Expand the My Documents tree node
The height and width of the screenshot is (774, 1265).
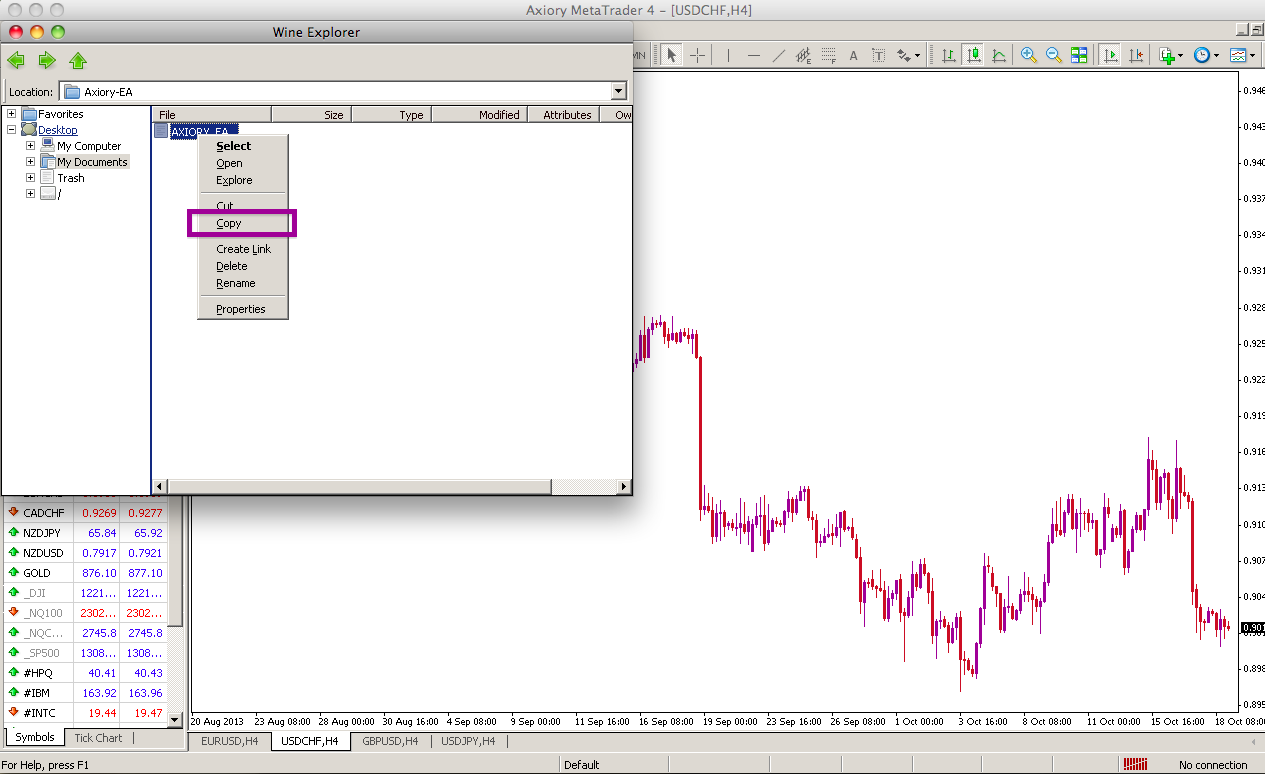pos(30,162)
